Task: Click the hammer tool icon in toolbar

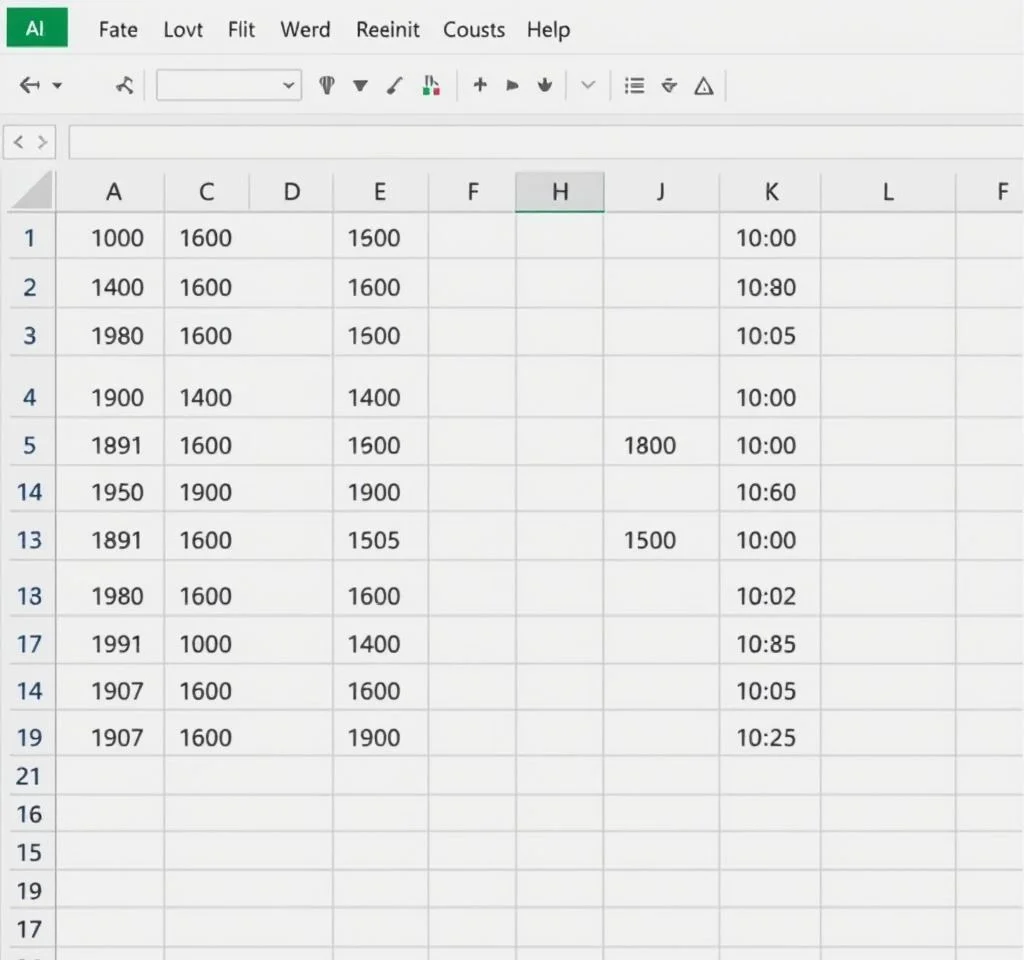Action: pos(124,86)
